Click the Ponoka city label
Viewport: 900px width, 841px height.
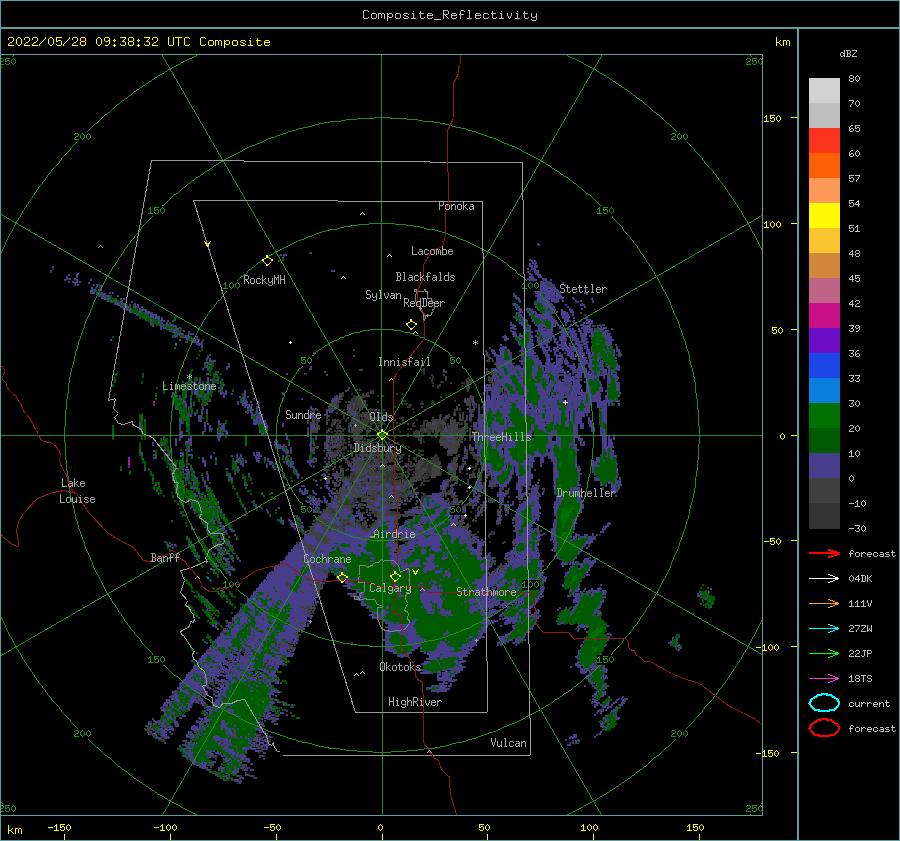(456, 206)
